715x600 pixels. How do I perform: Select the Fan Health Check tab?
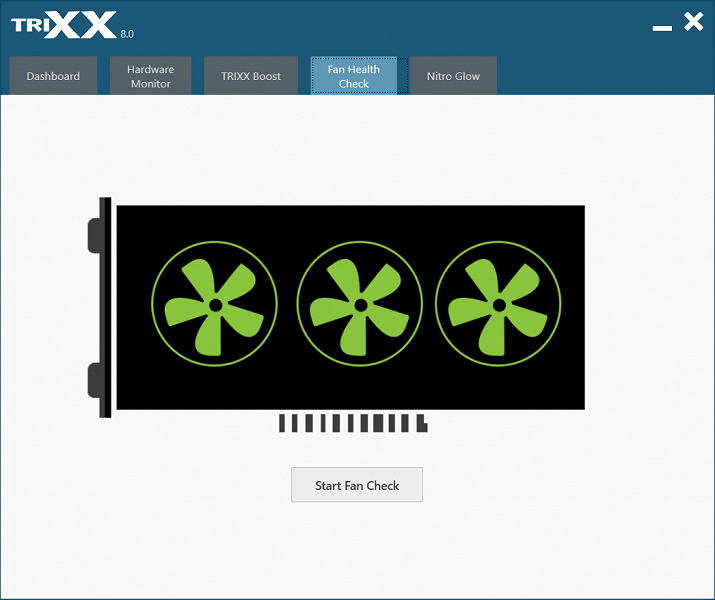coord(353,76)
